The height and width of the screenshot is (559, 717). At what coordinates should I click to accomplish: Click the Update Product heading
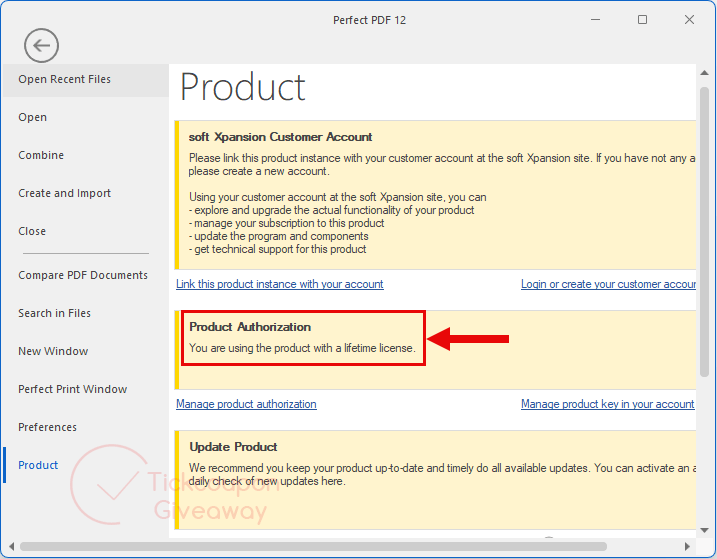click(233, 446)
